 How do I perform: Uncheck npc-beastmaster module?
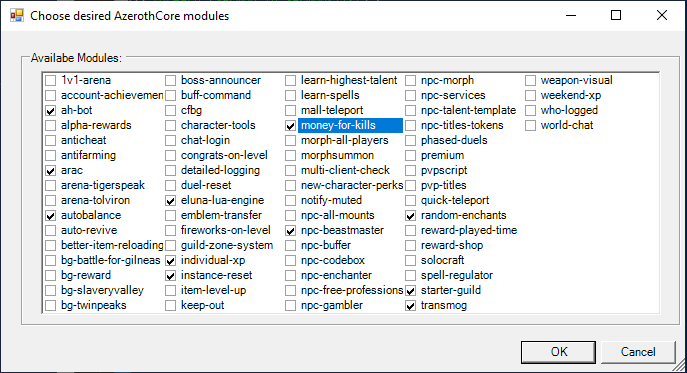click(290, 231)
